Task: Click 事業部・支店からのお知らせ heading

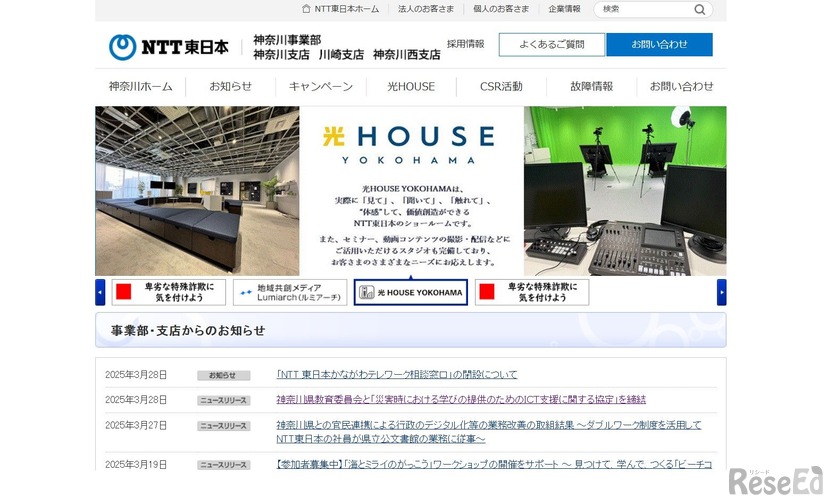Action: click(188, 330)
